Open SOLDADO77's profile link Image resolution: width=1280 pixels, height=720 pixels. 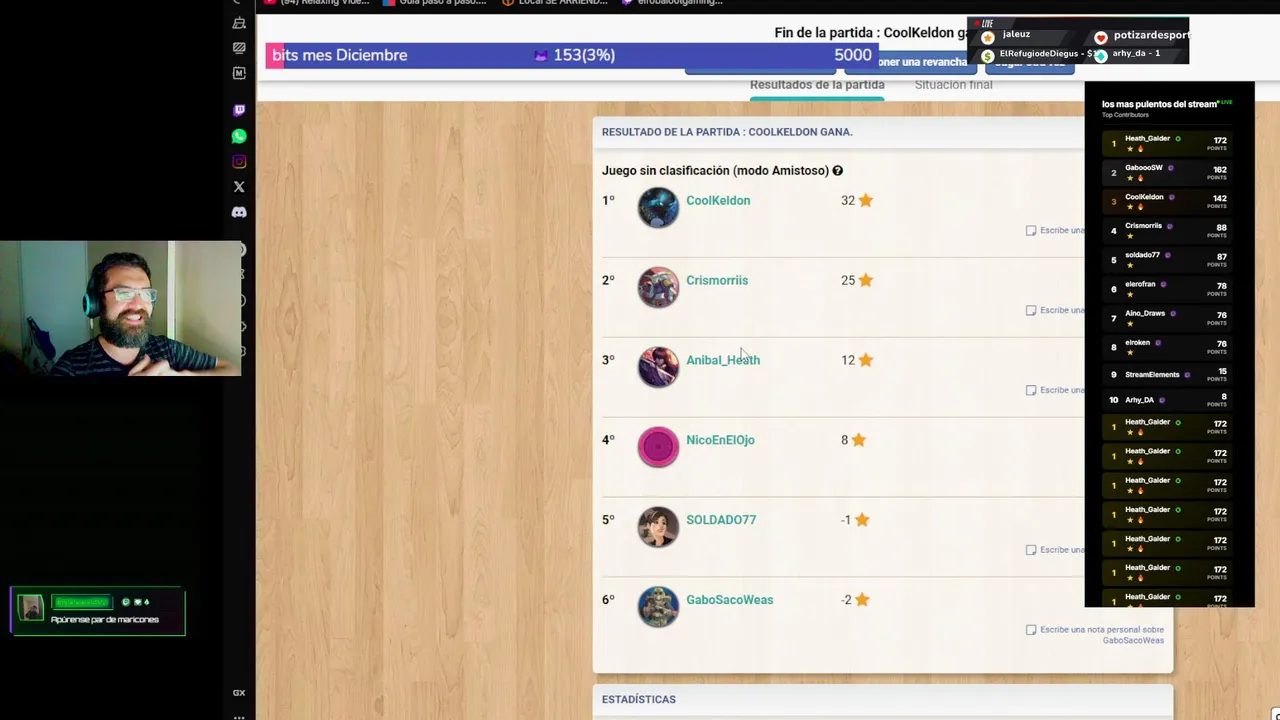721,520
